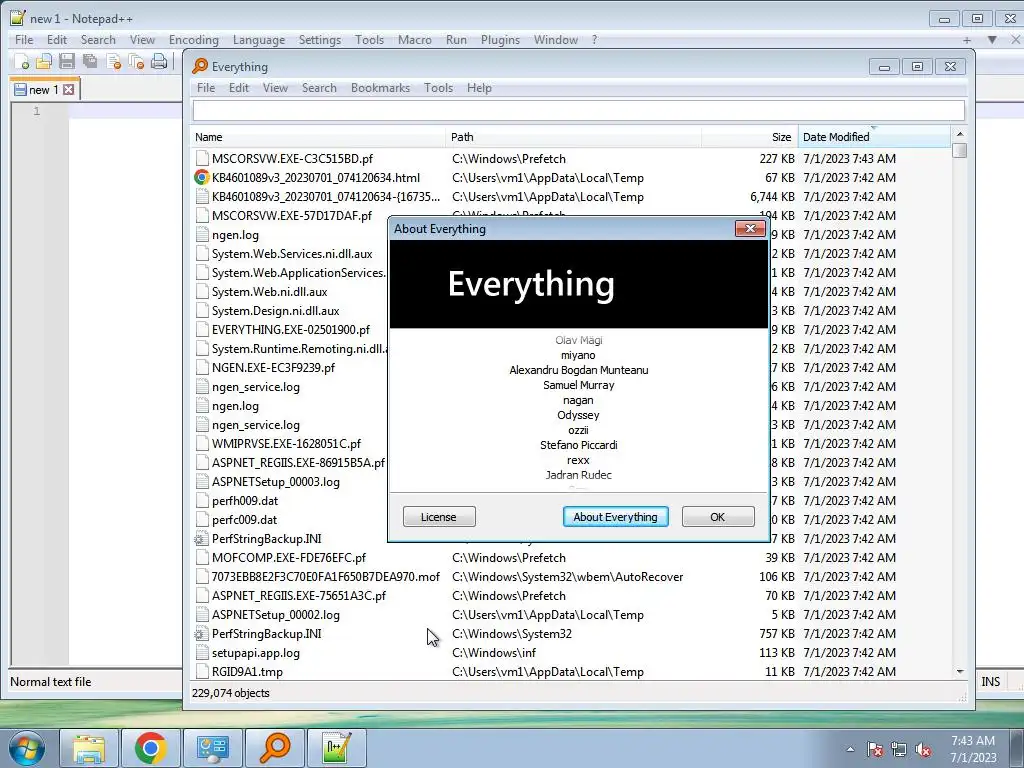Click the file icon next to setupapi.app.log
This screenshot has height=768, width=1024.
point(202,652)
